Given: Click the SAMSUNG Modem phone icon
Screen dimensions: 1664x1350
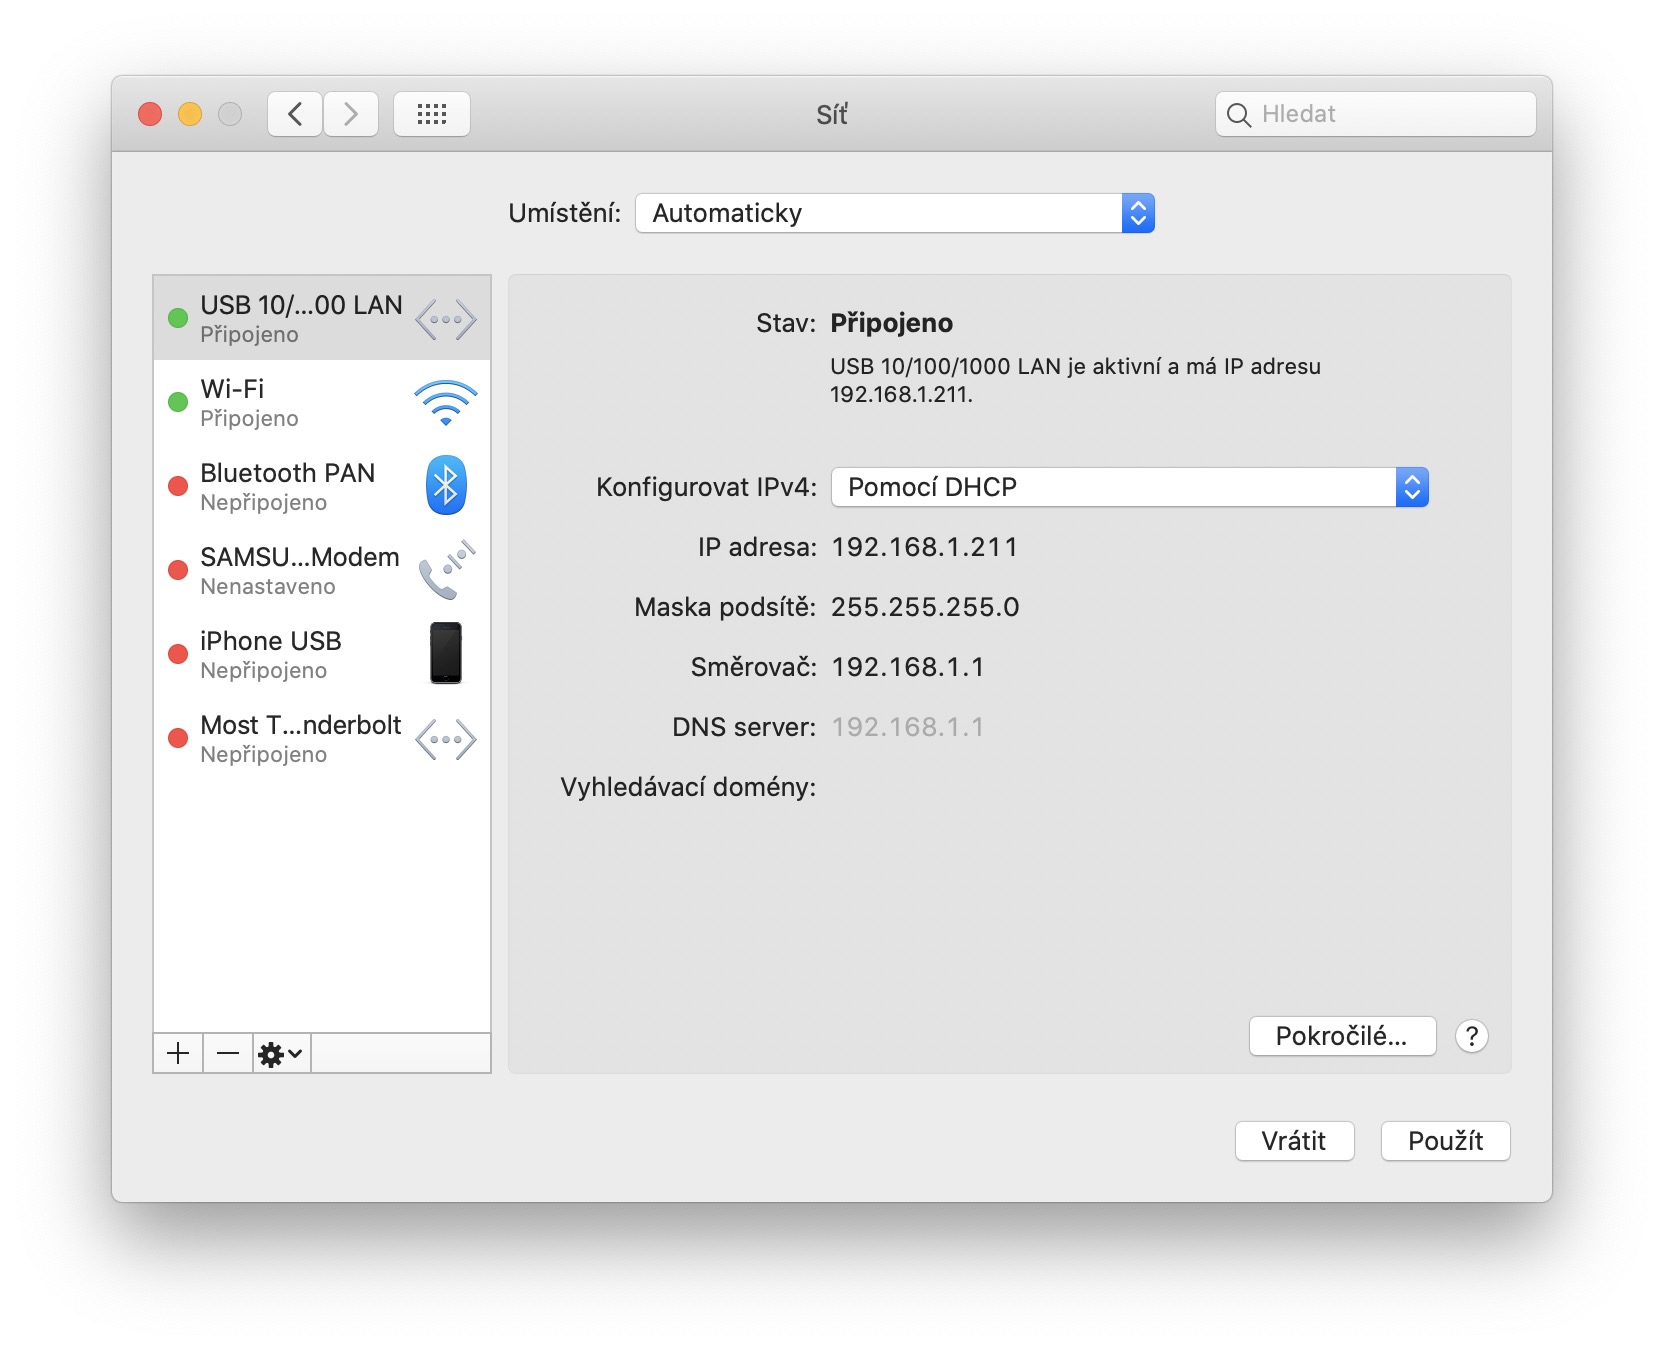Looking at the screenshot, I should (x=446, y=570).
